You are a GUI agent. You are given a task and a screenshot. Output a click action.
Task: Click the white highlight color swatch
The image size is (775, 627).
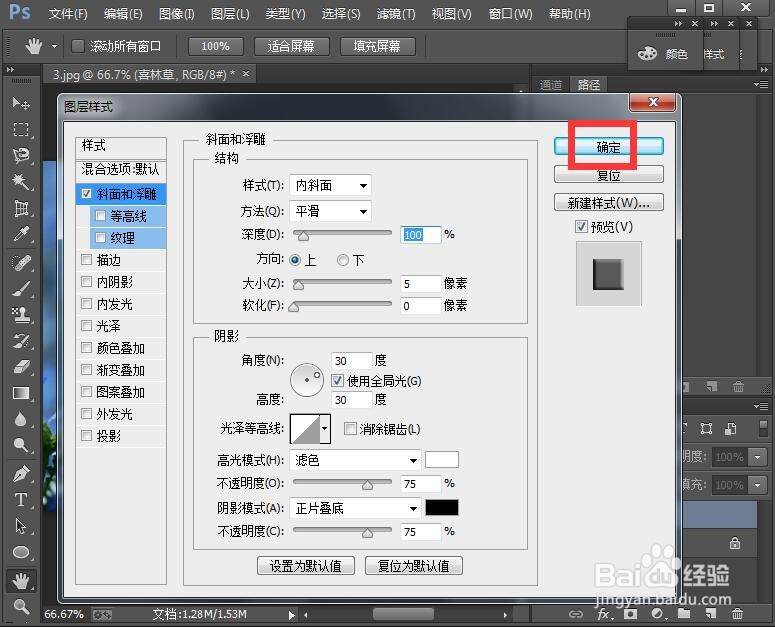441,460
